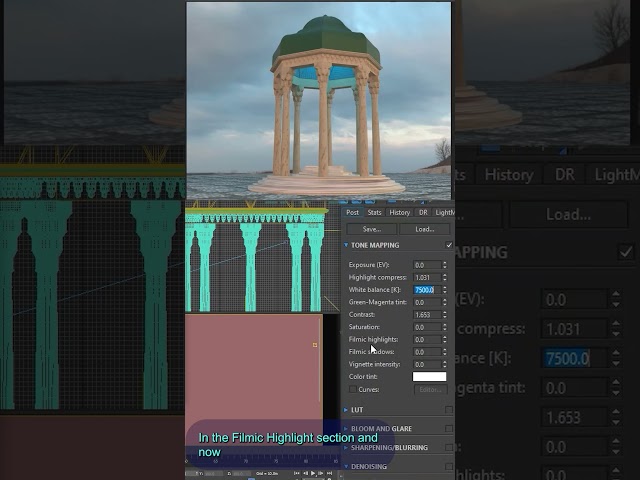The height and width of the screenshot is (480, 640).
Task: Toggle the Tone Mapping checkbox
Action: (449, 245)
